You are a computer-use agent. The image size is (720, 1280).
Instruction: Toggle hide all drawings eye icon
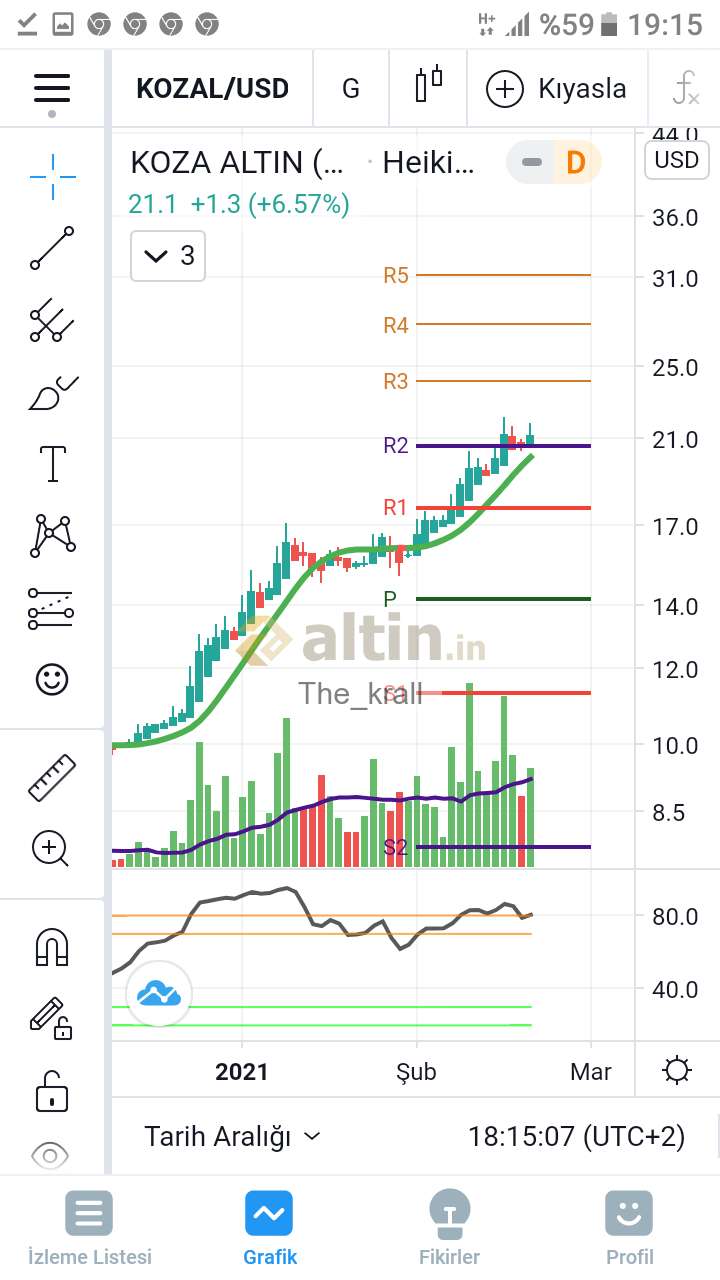(50, 1156)
